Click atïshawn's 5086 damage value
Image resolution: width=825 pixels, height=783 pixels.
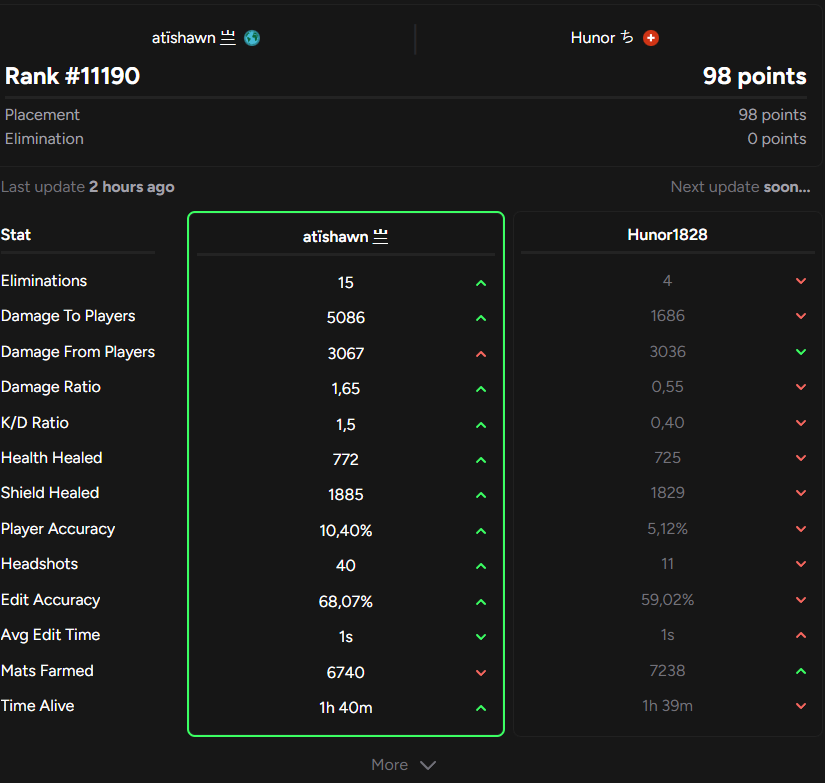[x=346, y=318]
